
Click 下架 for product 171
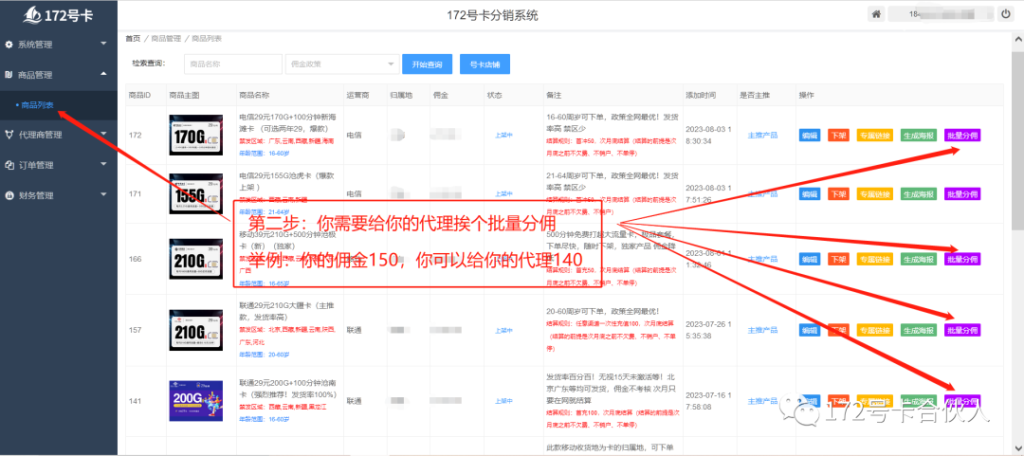(x=839, y=194)
